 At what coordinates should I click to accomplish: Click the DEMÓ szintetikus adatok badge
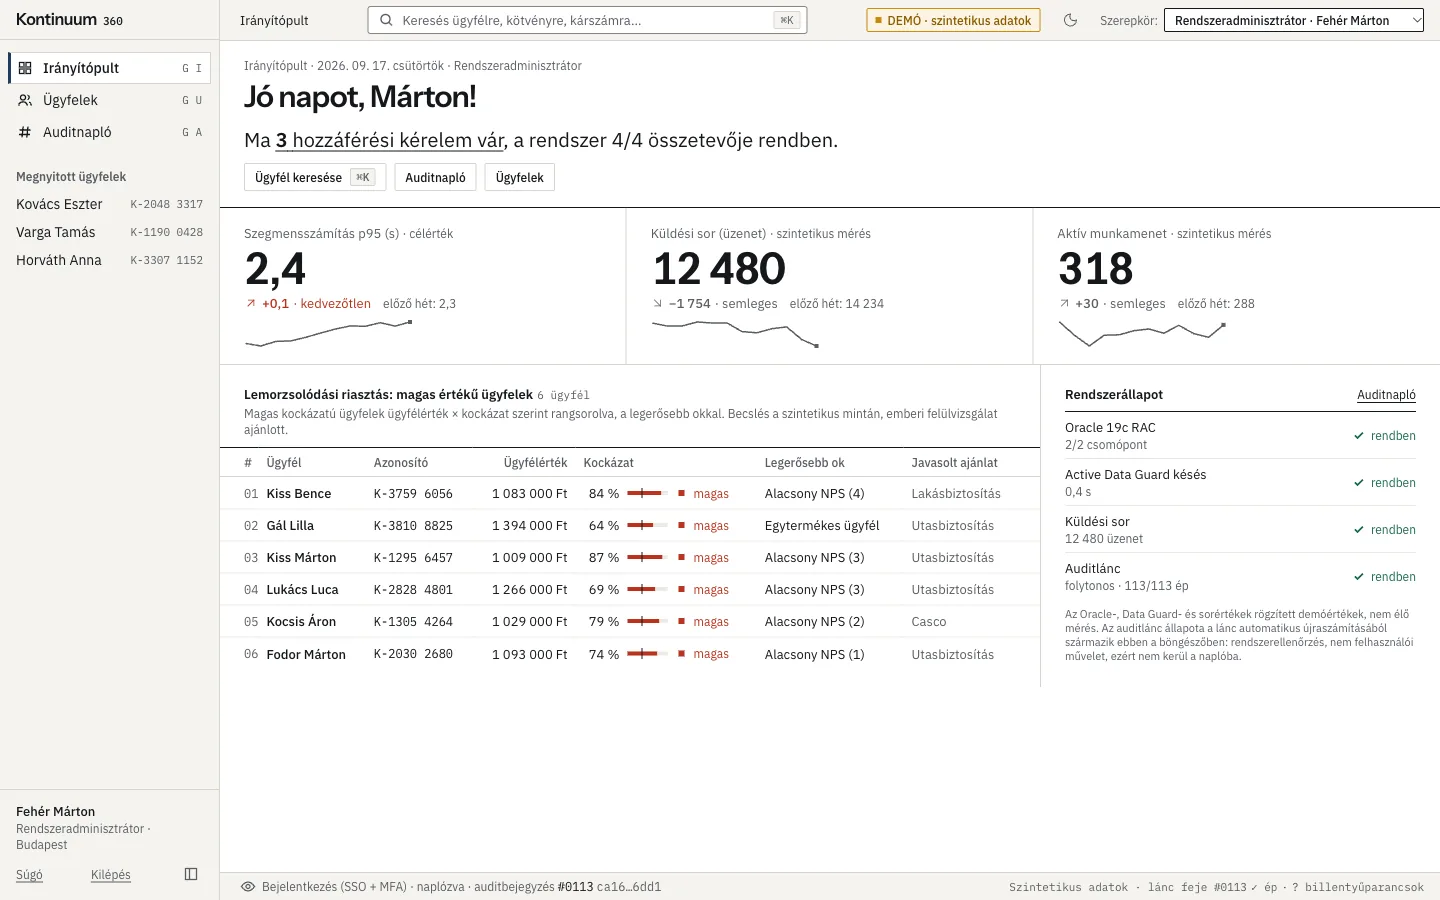point(953,20)
